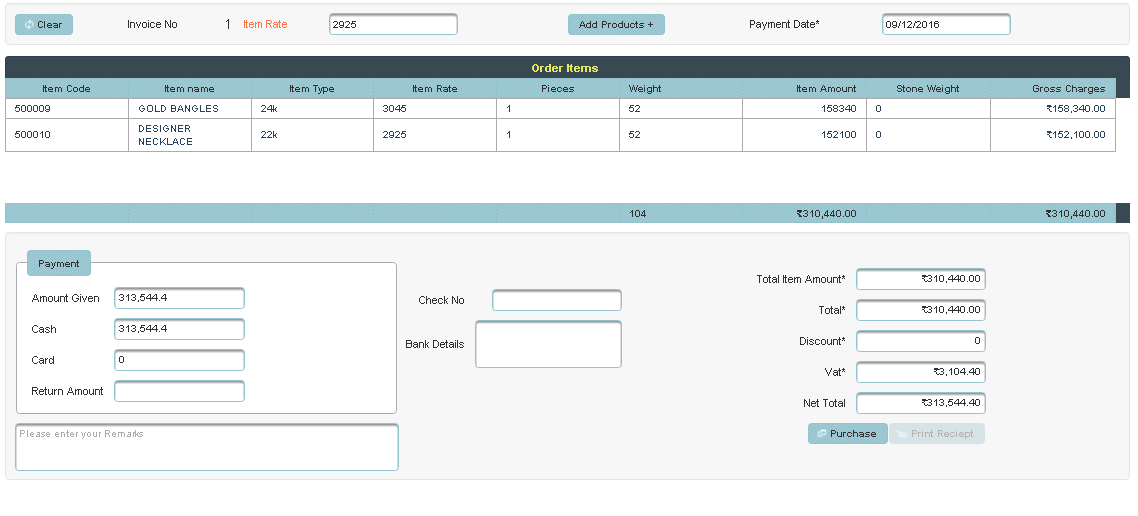This screenshot has height=516, width=1138.
Task: Click the Vat amount field
Action: (x=920, y=372)
